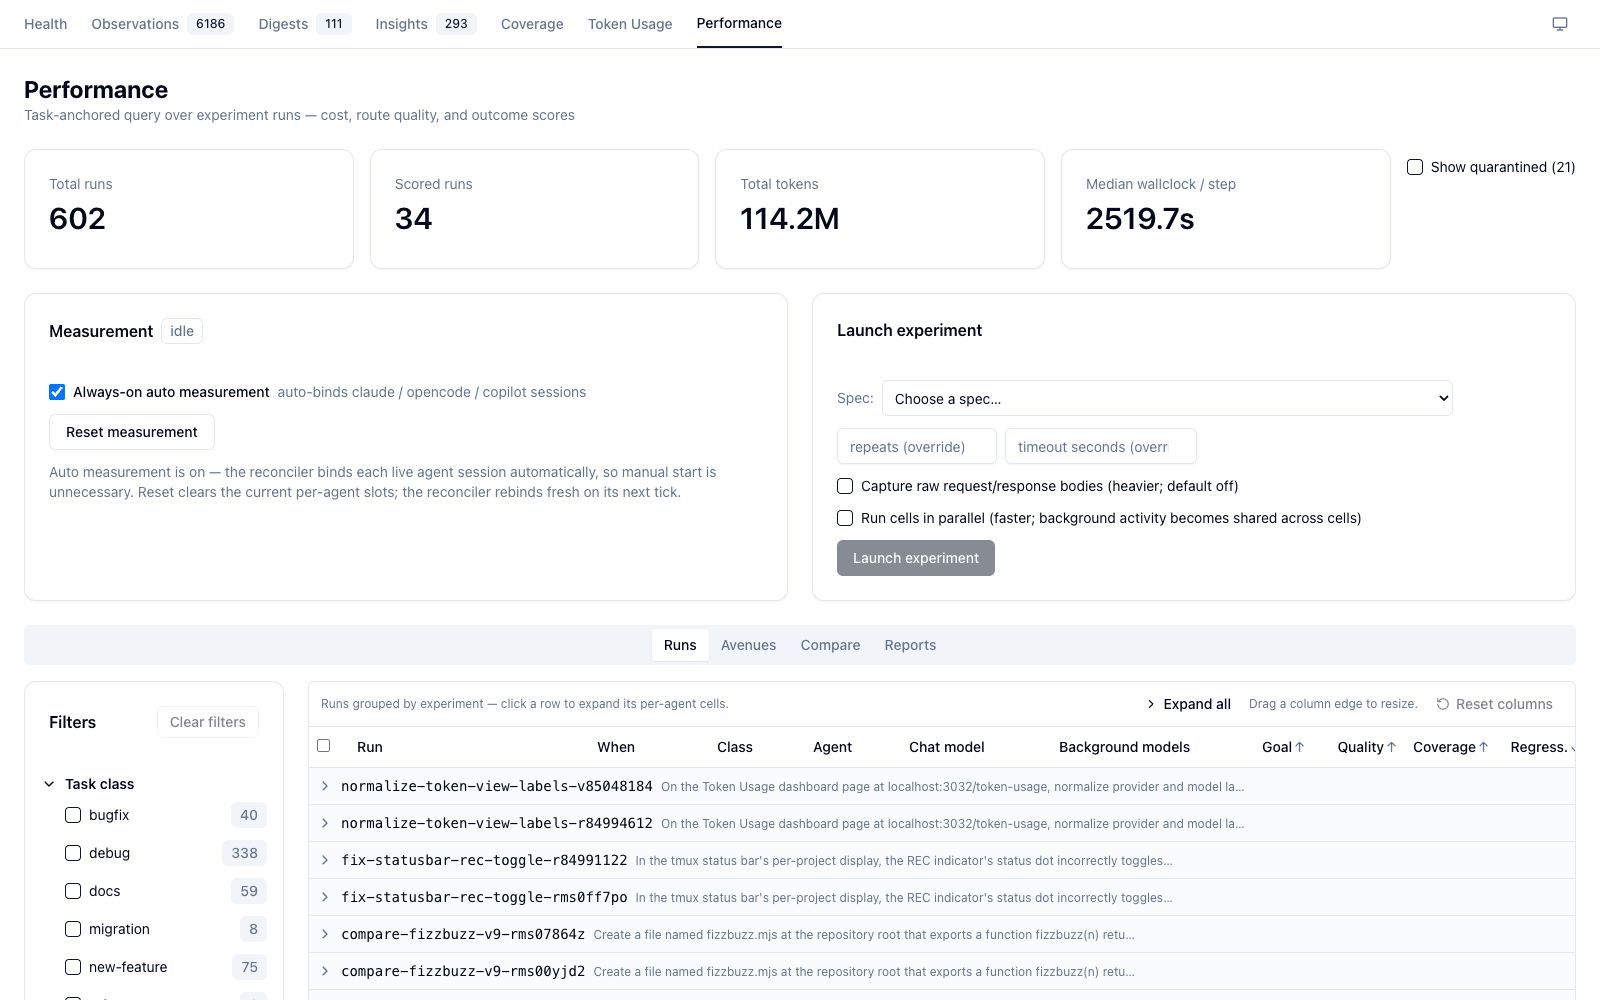Check the debug task class filter
The height and width of the screenshot is (1000, 1600).
pos(73,853)
